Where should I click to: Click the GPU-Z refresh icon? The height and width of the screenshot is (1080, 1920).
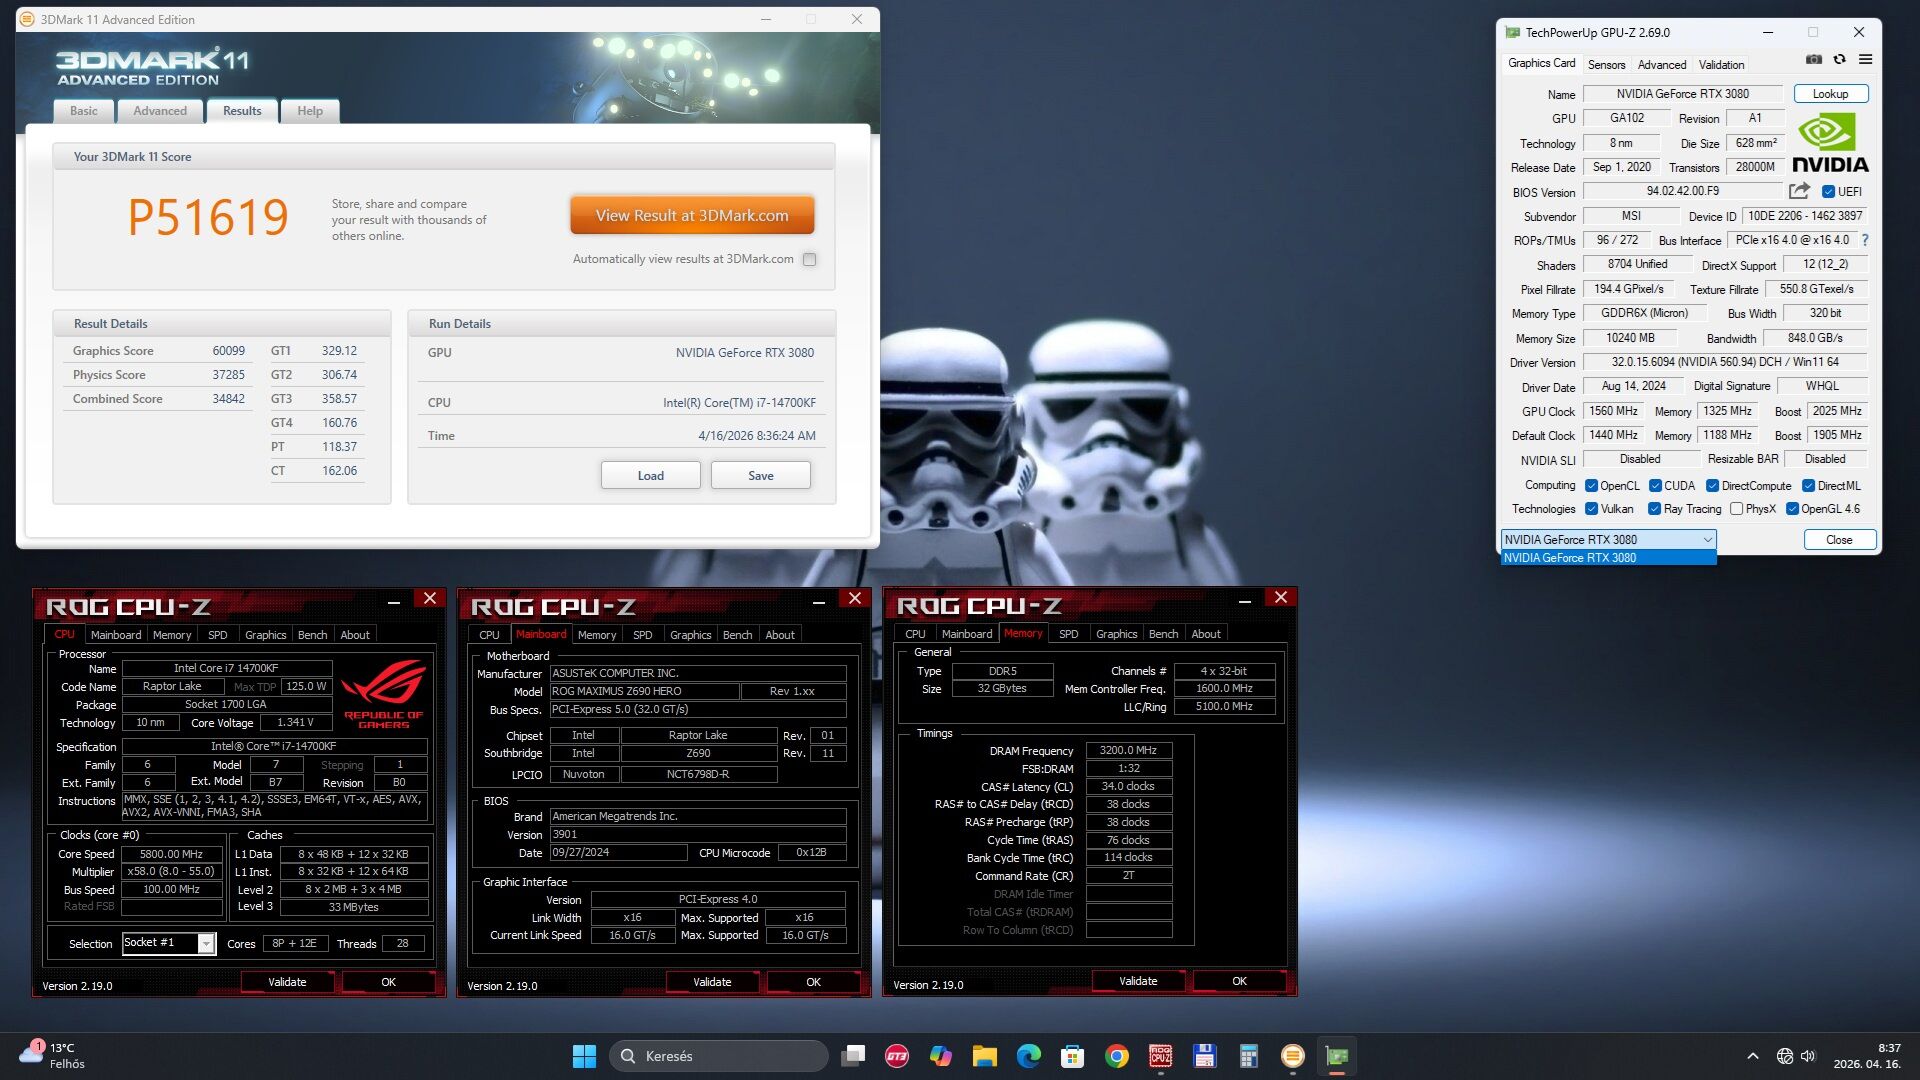[1839, 60]
